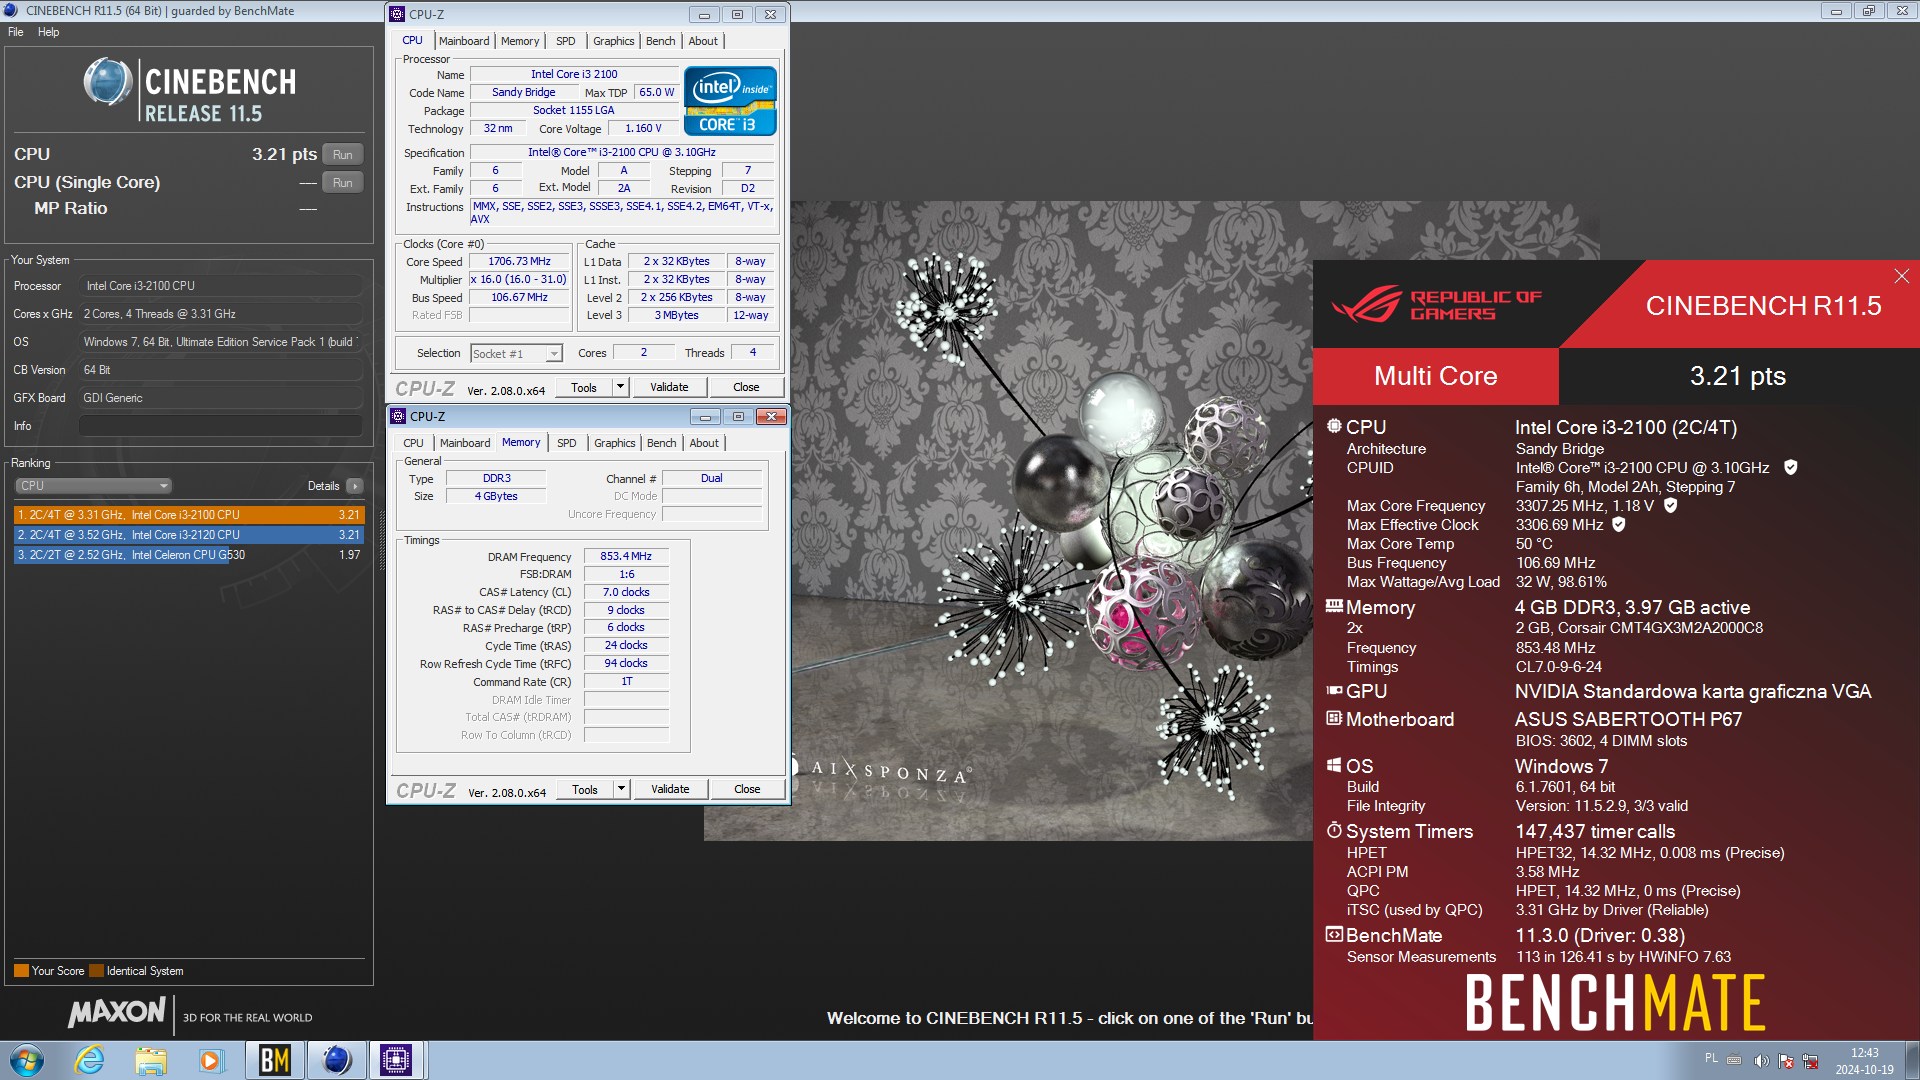Open the SPD tab in upper CPU-Z
The height and width of the screenshot is (1080, 1920).
565,41
